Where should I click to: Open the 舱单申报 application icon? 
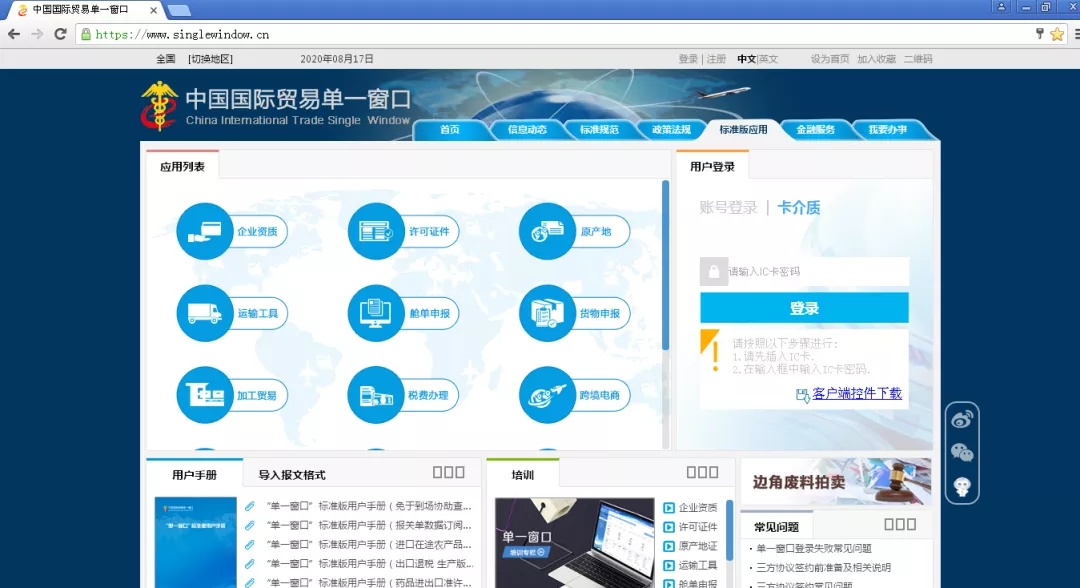(x=376, y=313)
